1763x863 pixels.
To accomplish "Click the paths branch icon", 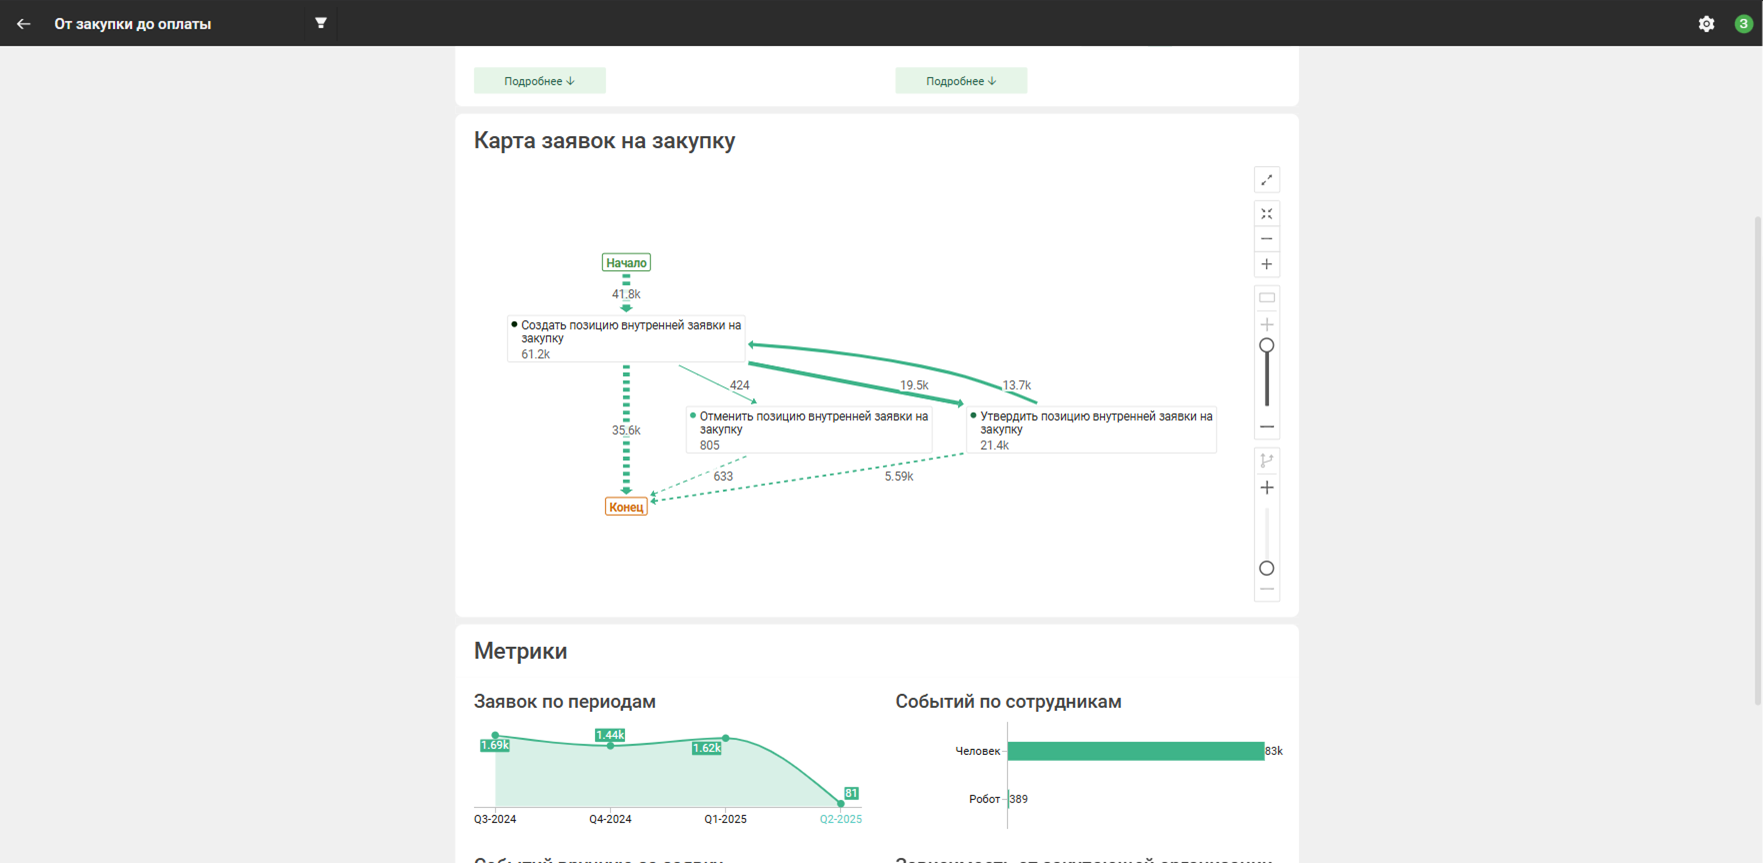I will [x=1267, y=460].
